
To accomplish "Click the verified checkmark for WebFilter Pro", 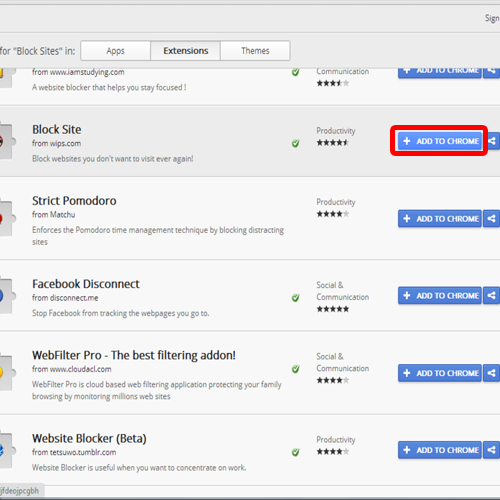I will tap(295, 369).
